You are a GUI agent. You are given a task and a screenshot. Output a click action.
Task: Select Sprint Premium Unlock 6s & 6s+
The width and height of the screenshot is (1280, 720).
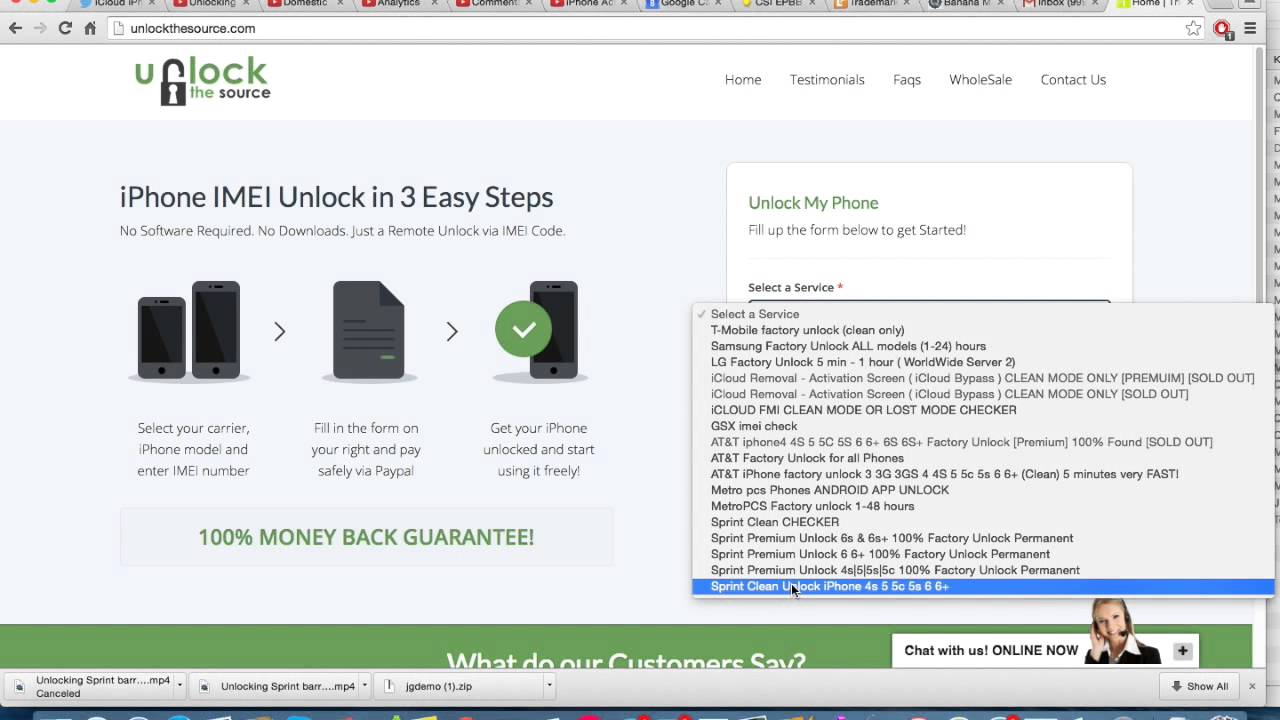[x=983, y=538]
